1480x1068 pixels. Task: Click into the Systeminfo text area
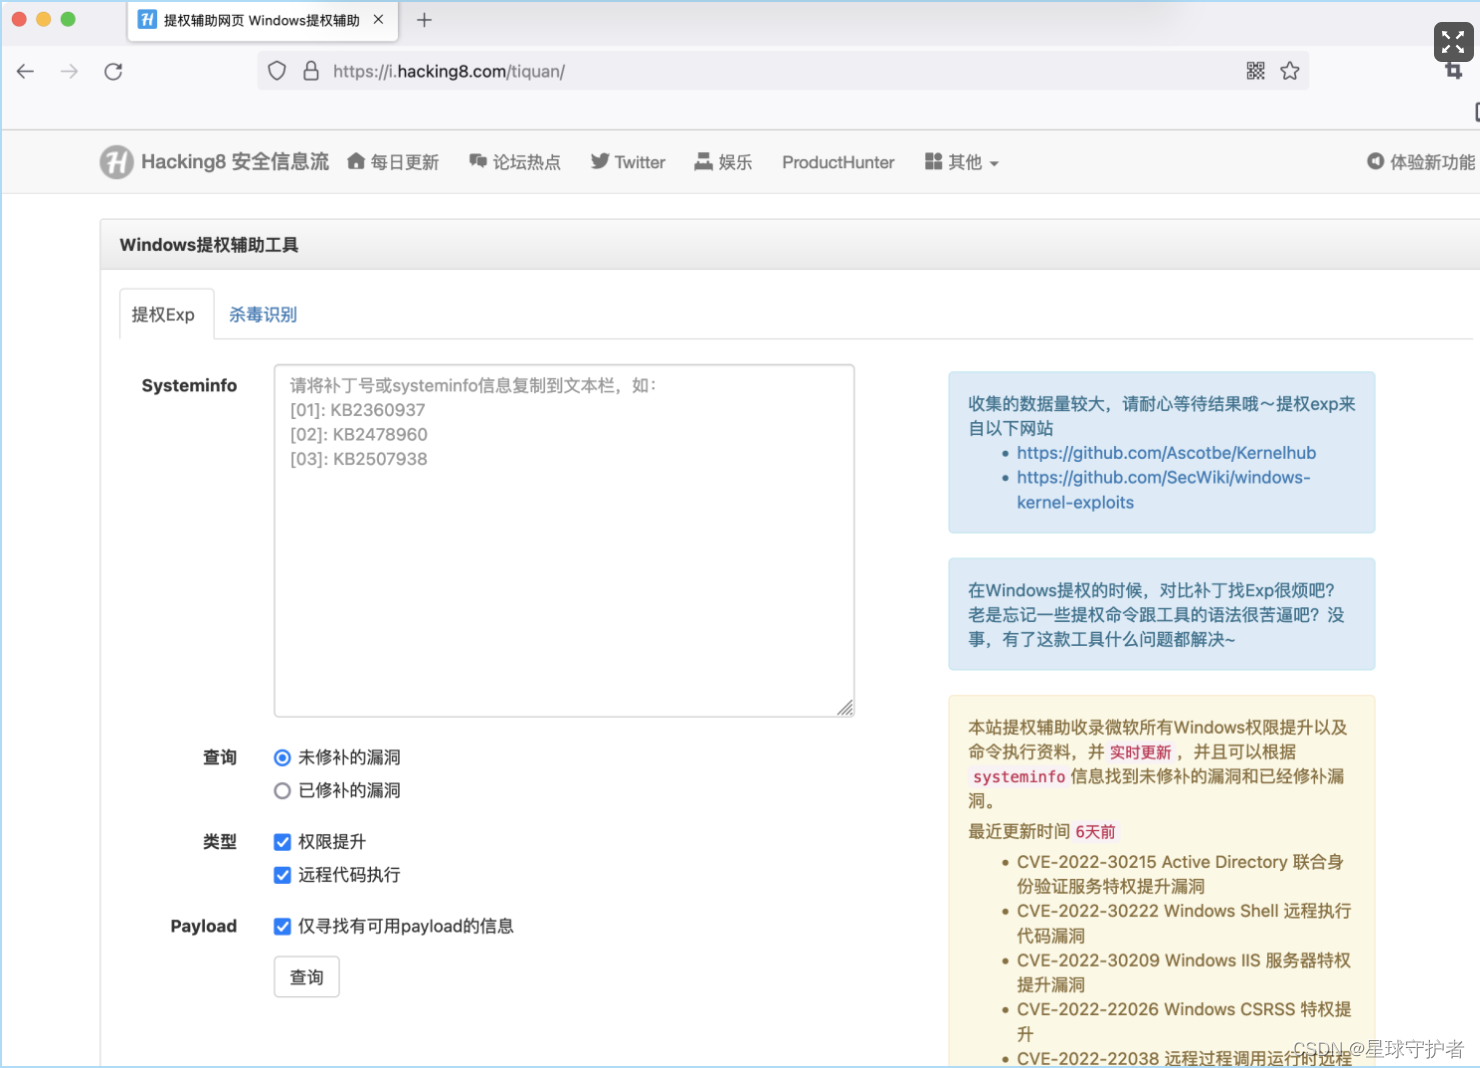click(x=564, y=540)
